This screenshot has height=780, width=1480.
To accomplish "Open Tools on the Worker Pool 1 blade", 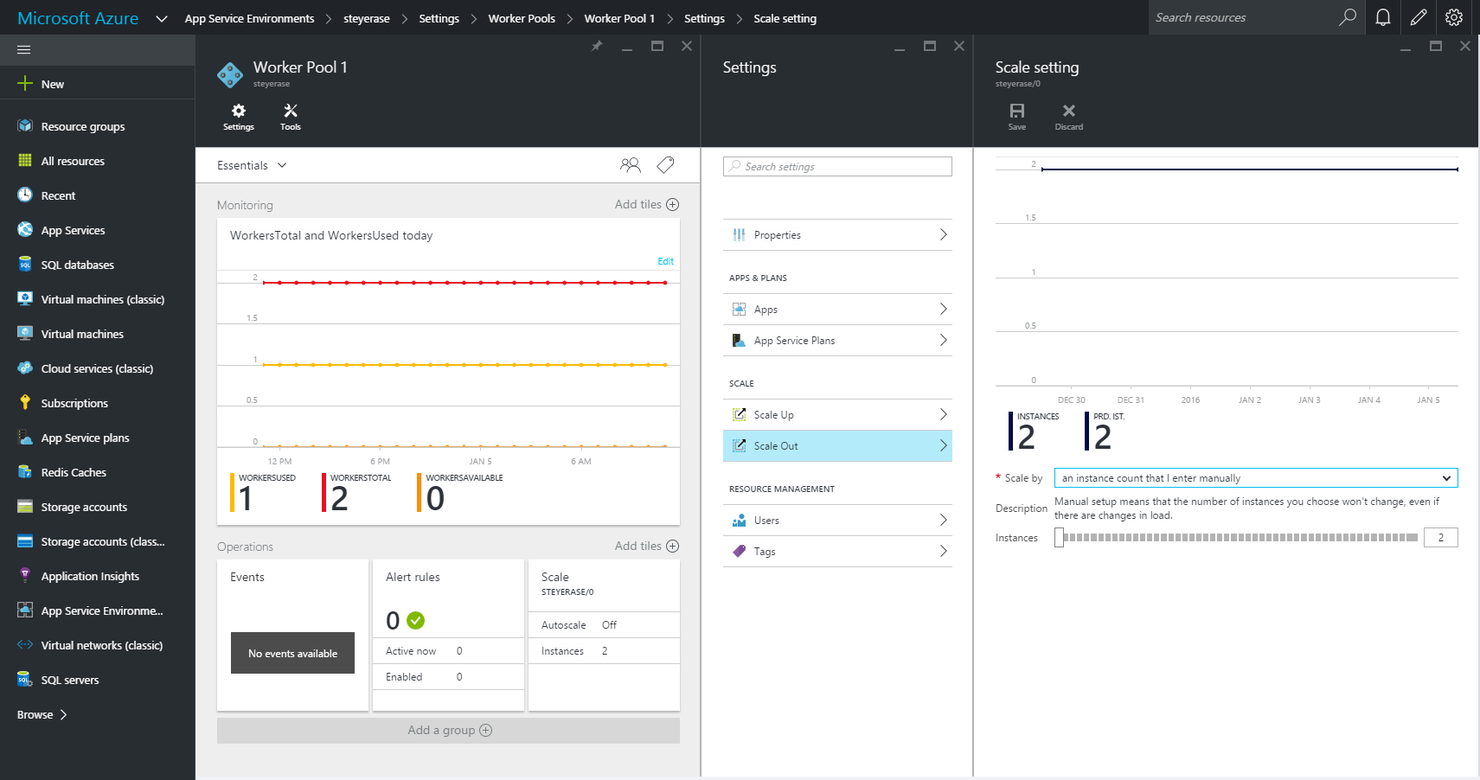I will tap(290, 117).
